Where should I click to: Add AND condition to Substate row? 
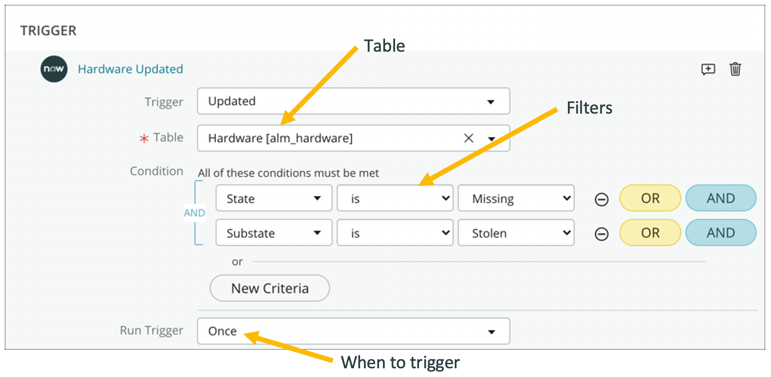click(721, 232)
